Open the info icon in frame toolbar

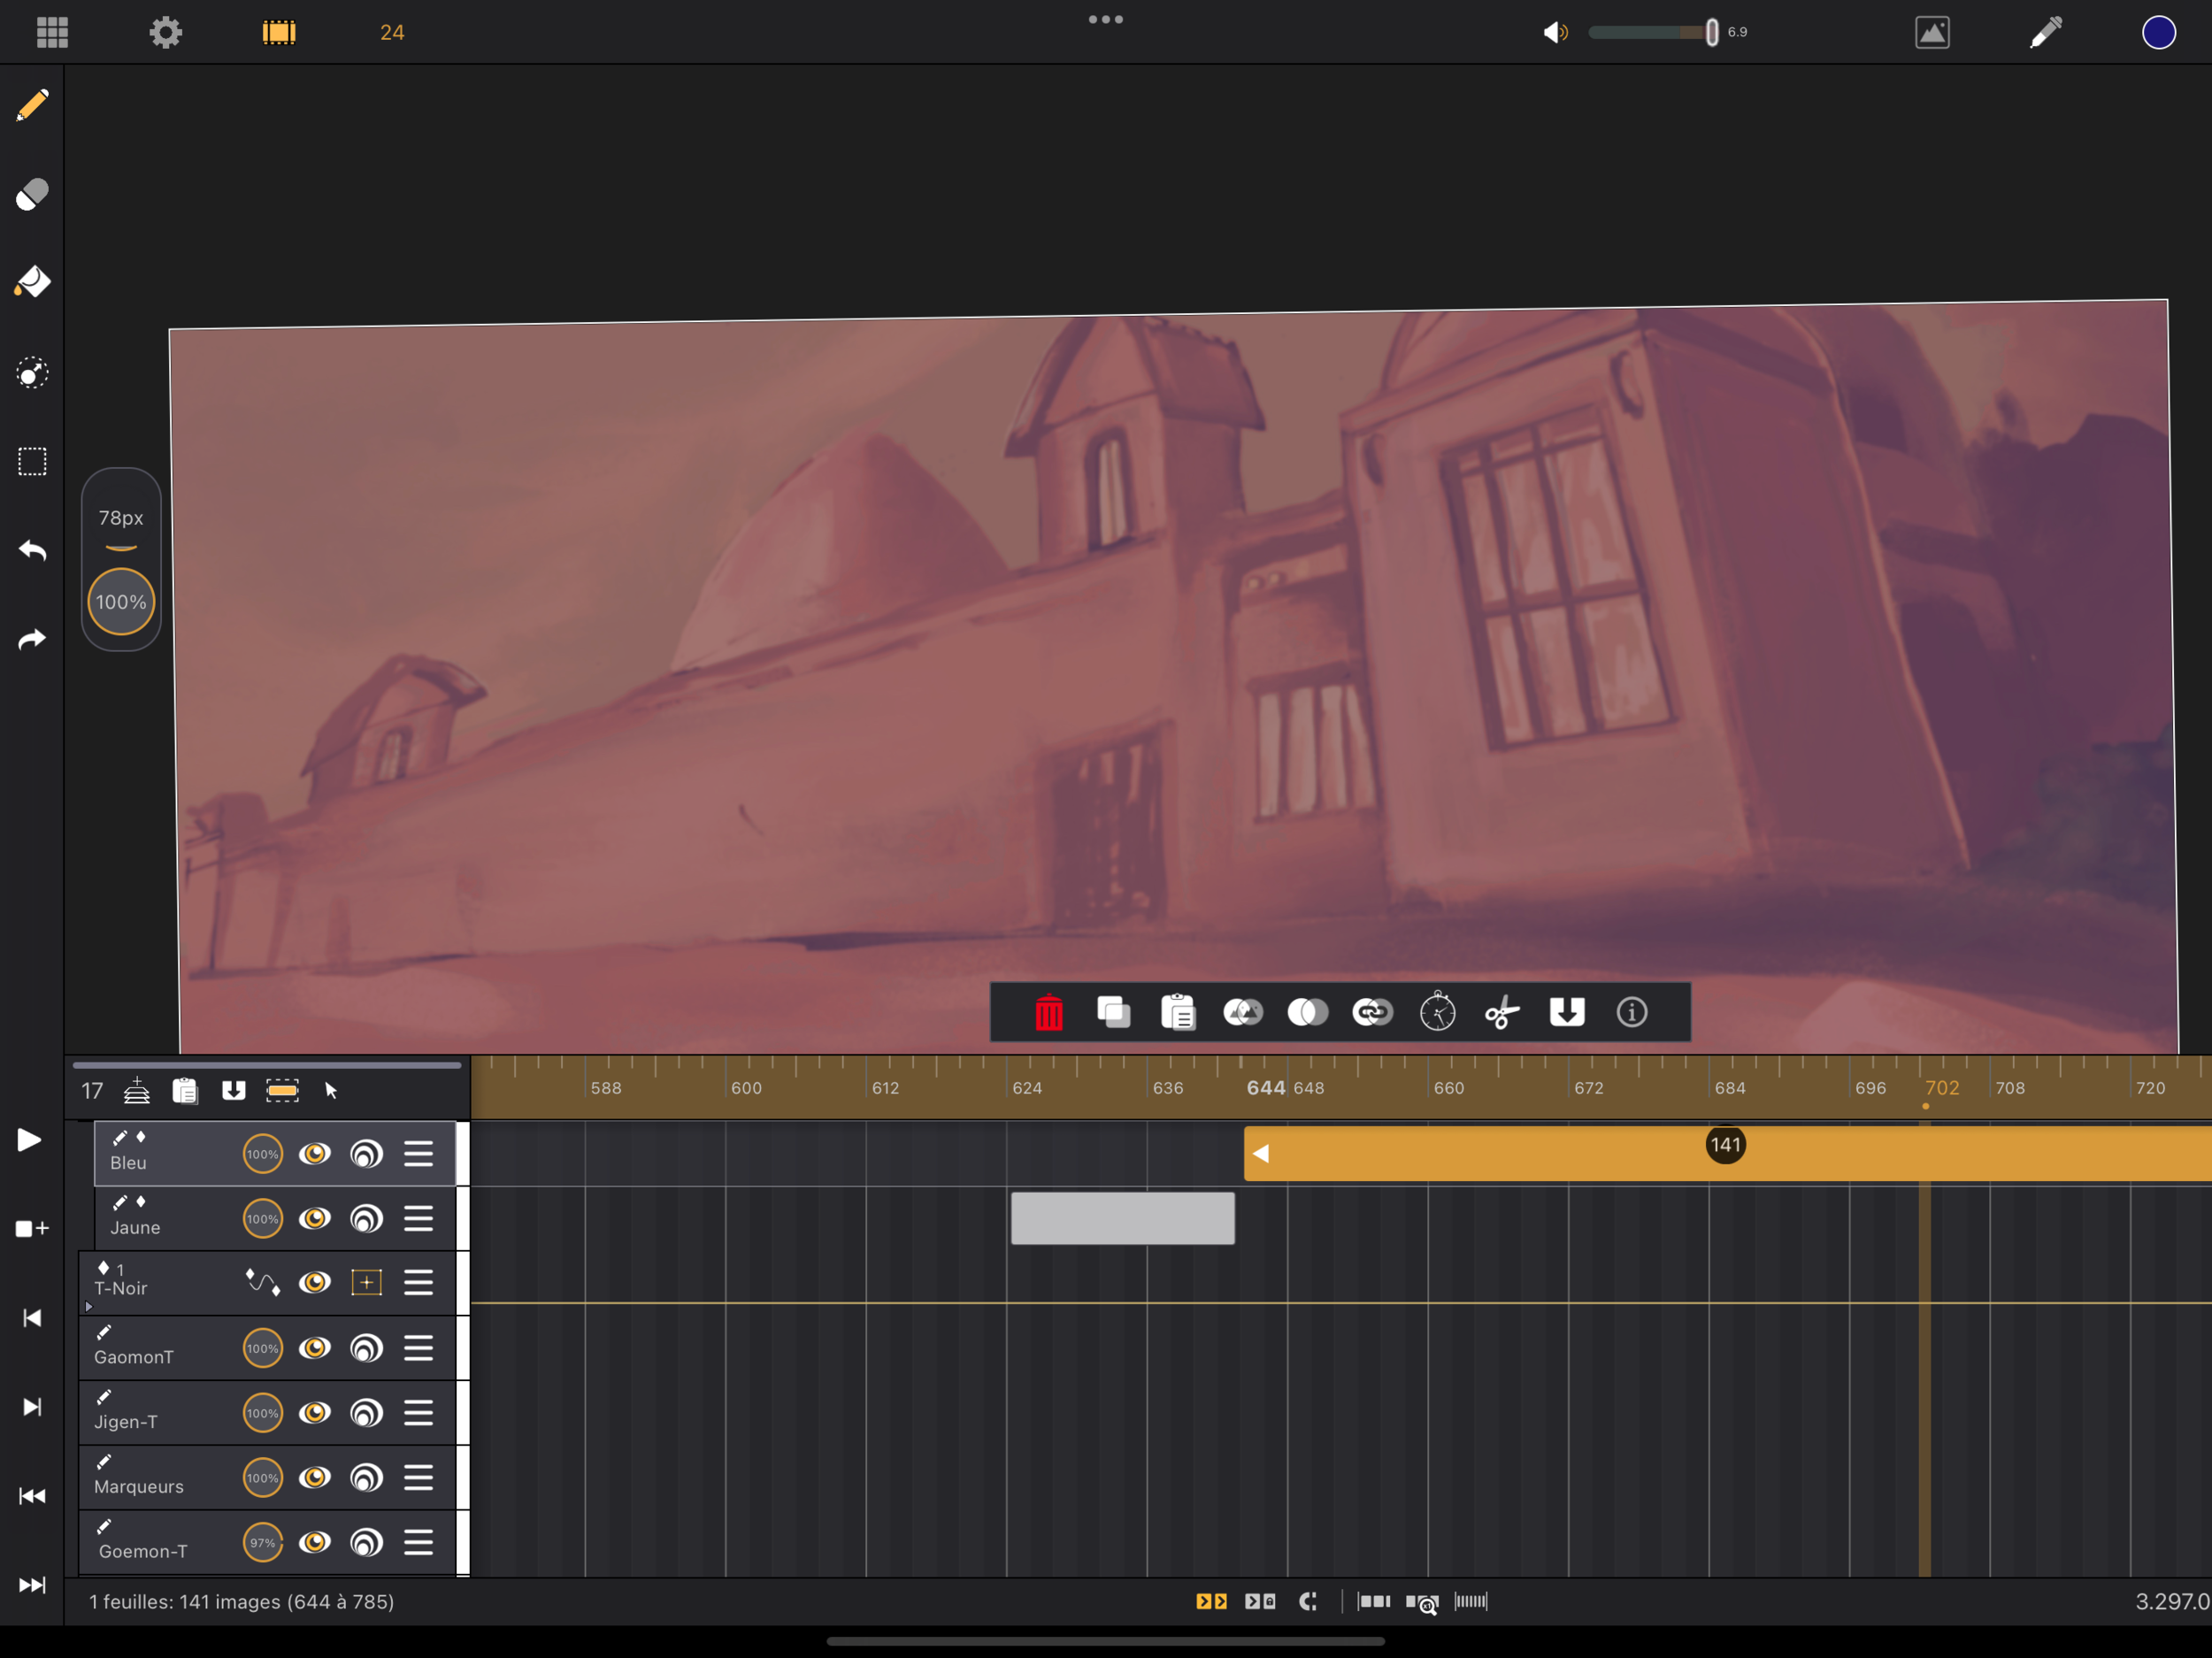pyautogui.click(x=1631, y=1013)
